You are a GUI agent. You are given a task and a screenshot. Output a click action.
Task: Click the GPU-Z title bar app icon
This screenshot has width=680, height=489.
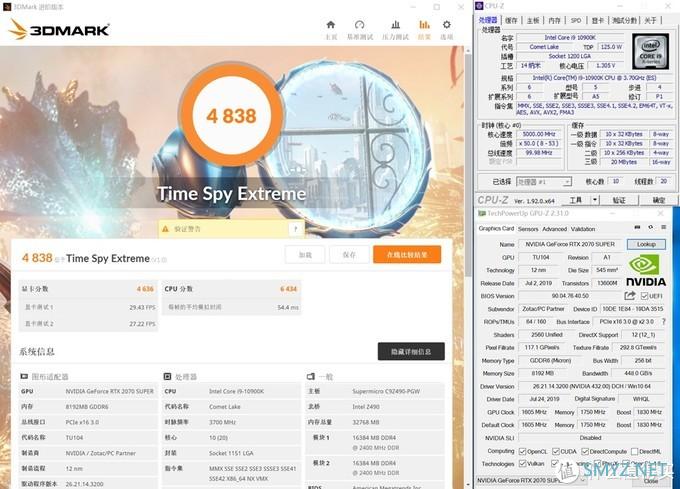click(481, 213)
